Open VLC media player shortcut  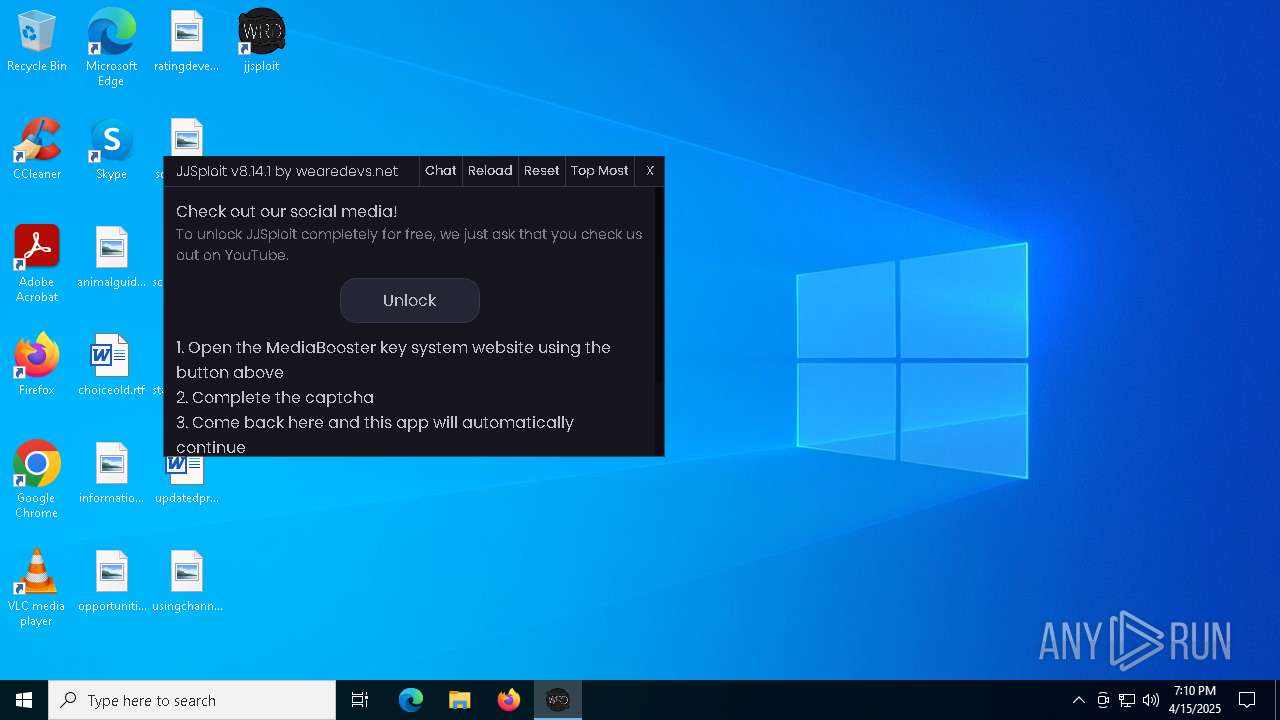[x=37, y=588]
